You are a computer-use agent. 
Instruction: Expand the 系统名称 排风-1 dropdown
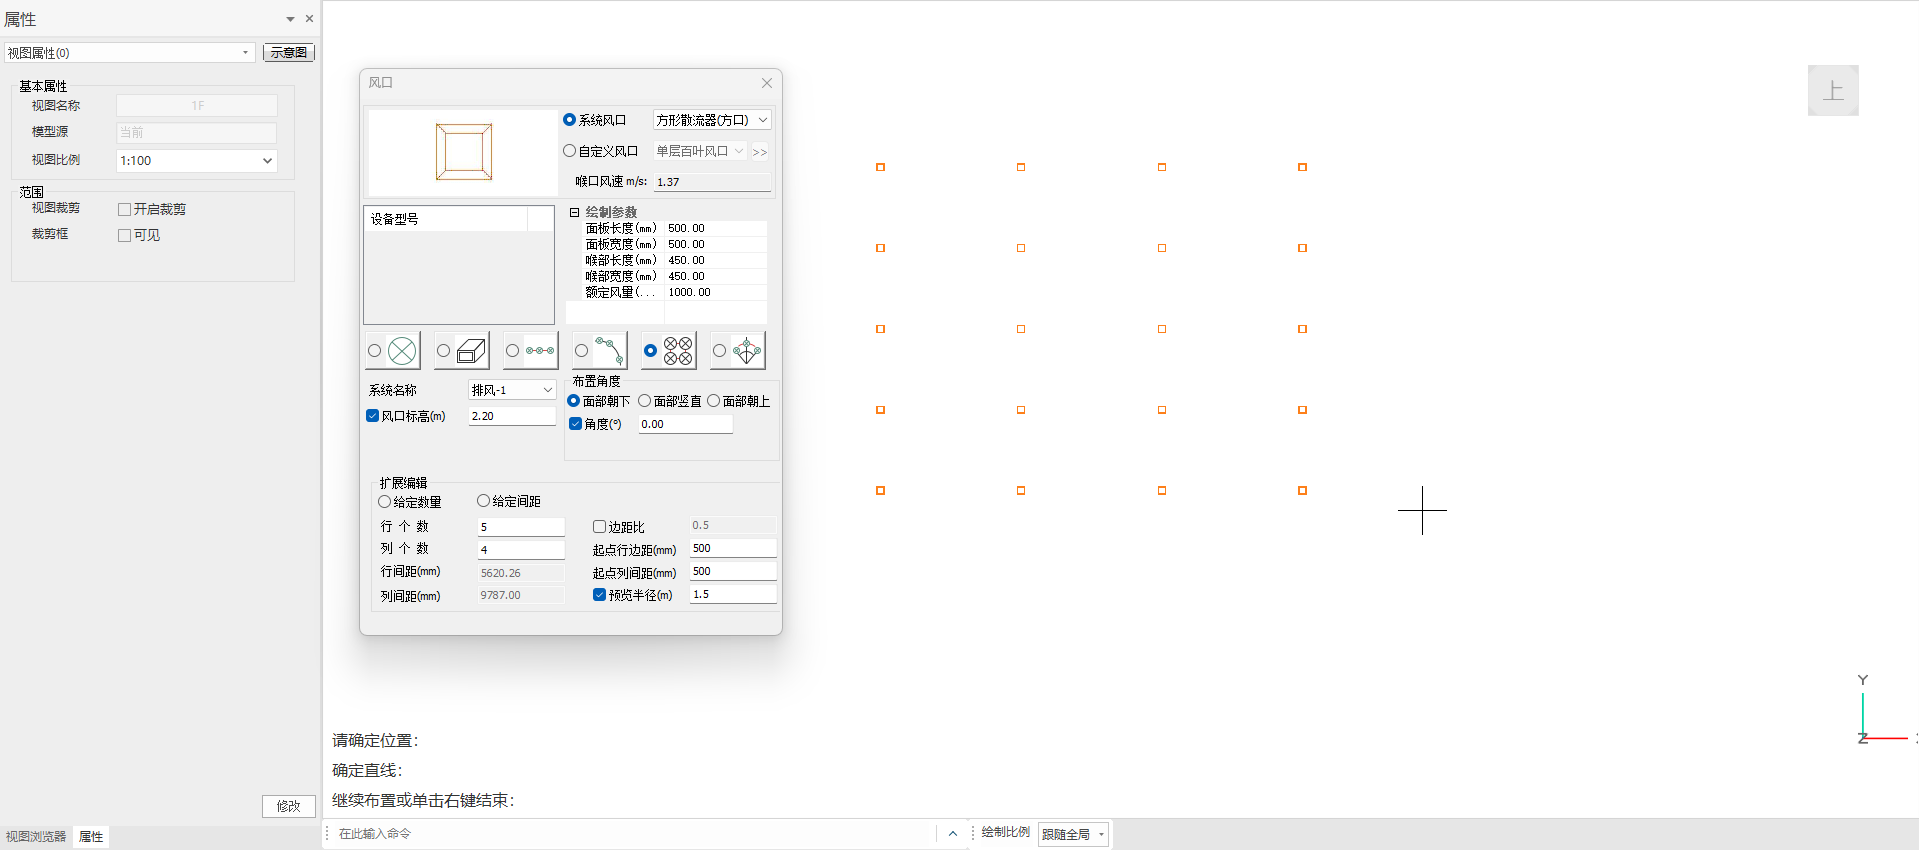512,390
